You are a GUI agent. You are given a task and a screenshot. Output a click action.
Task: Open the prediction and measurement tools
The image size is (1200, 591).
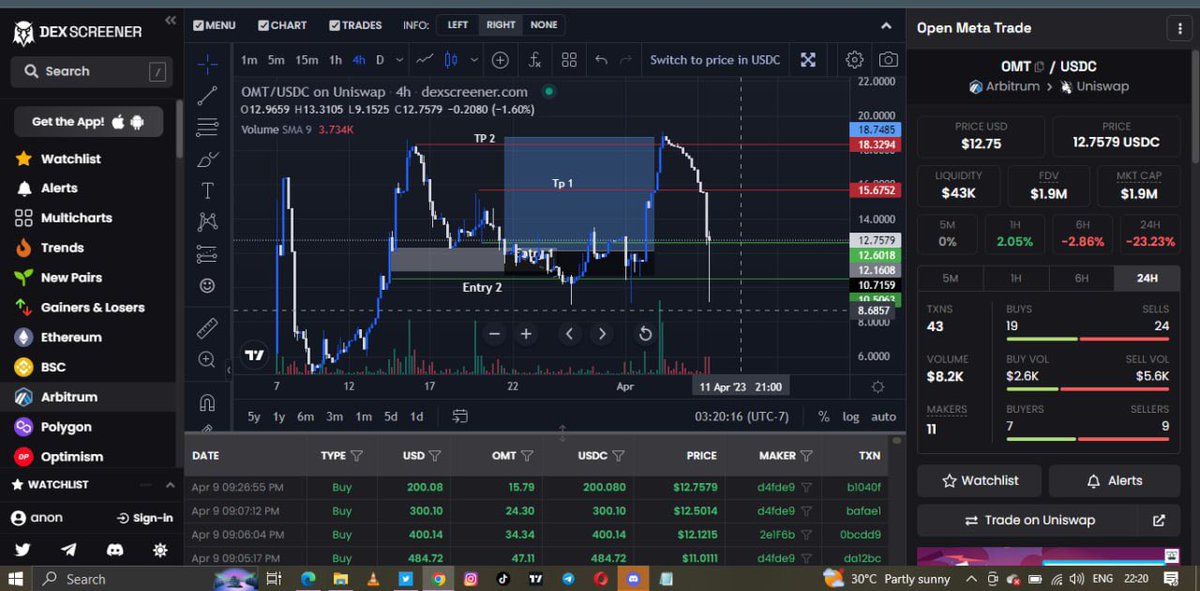tap(207, 253)
